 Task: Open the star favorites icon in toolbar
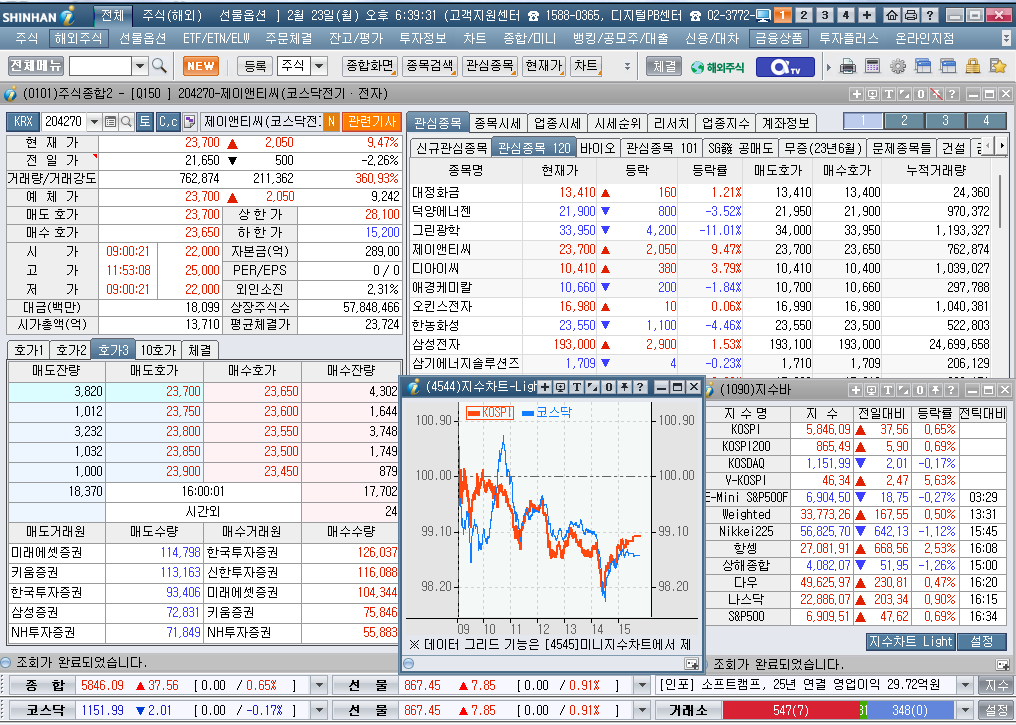point(998,66)
